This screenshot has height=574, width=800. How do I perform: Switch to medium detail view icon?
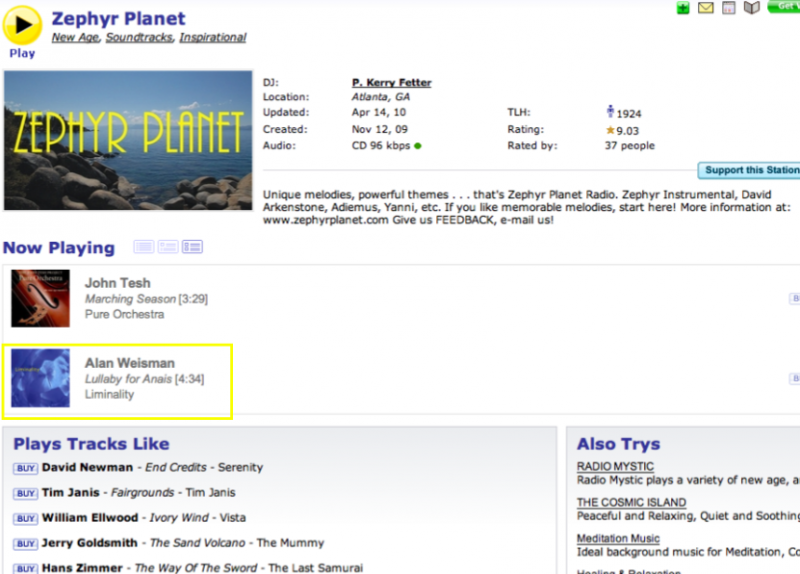[x=168, y=247]
